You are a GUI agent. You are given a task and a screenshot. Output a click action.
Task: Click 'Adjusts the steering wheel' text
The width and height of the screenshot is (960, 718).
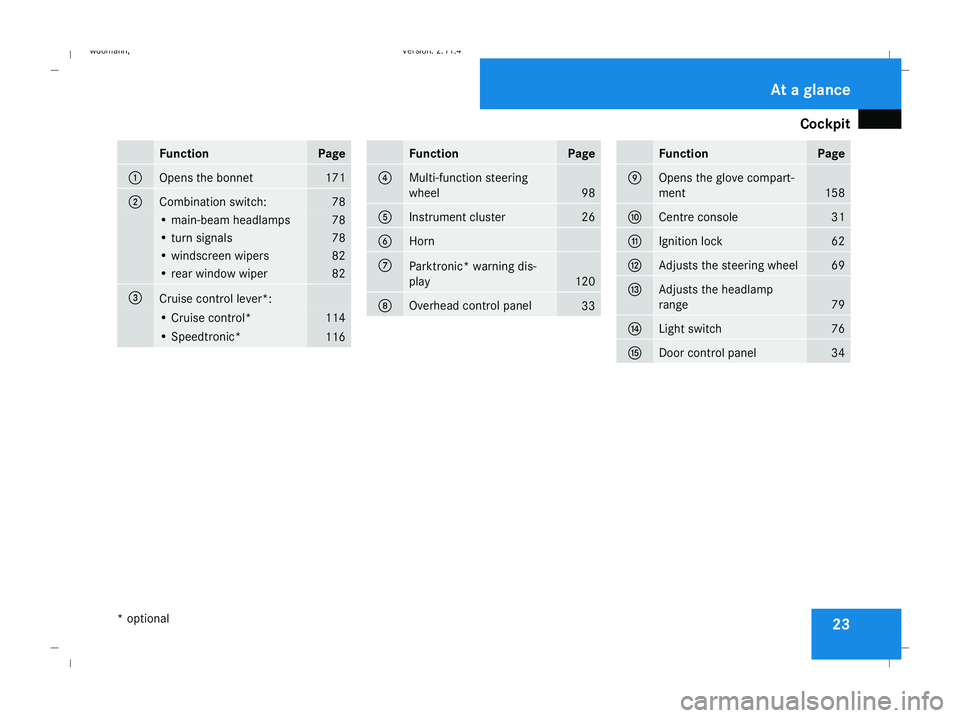[728, 266]
